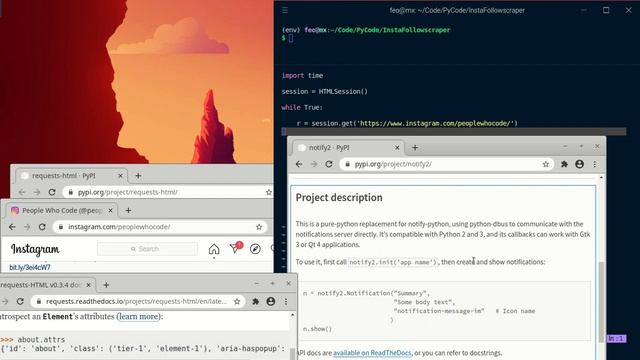Select the requests-html · PyPI tab
Image resolution: width=640 pixels, height=360 pixels.
coord(71,176)
